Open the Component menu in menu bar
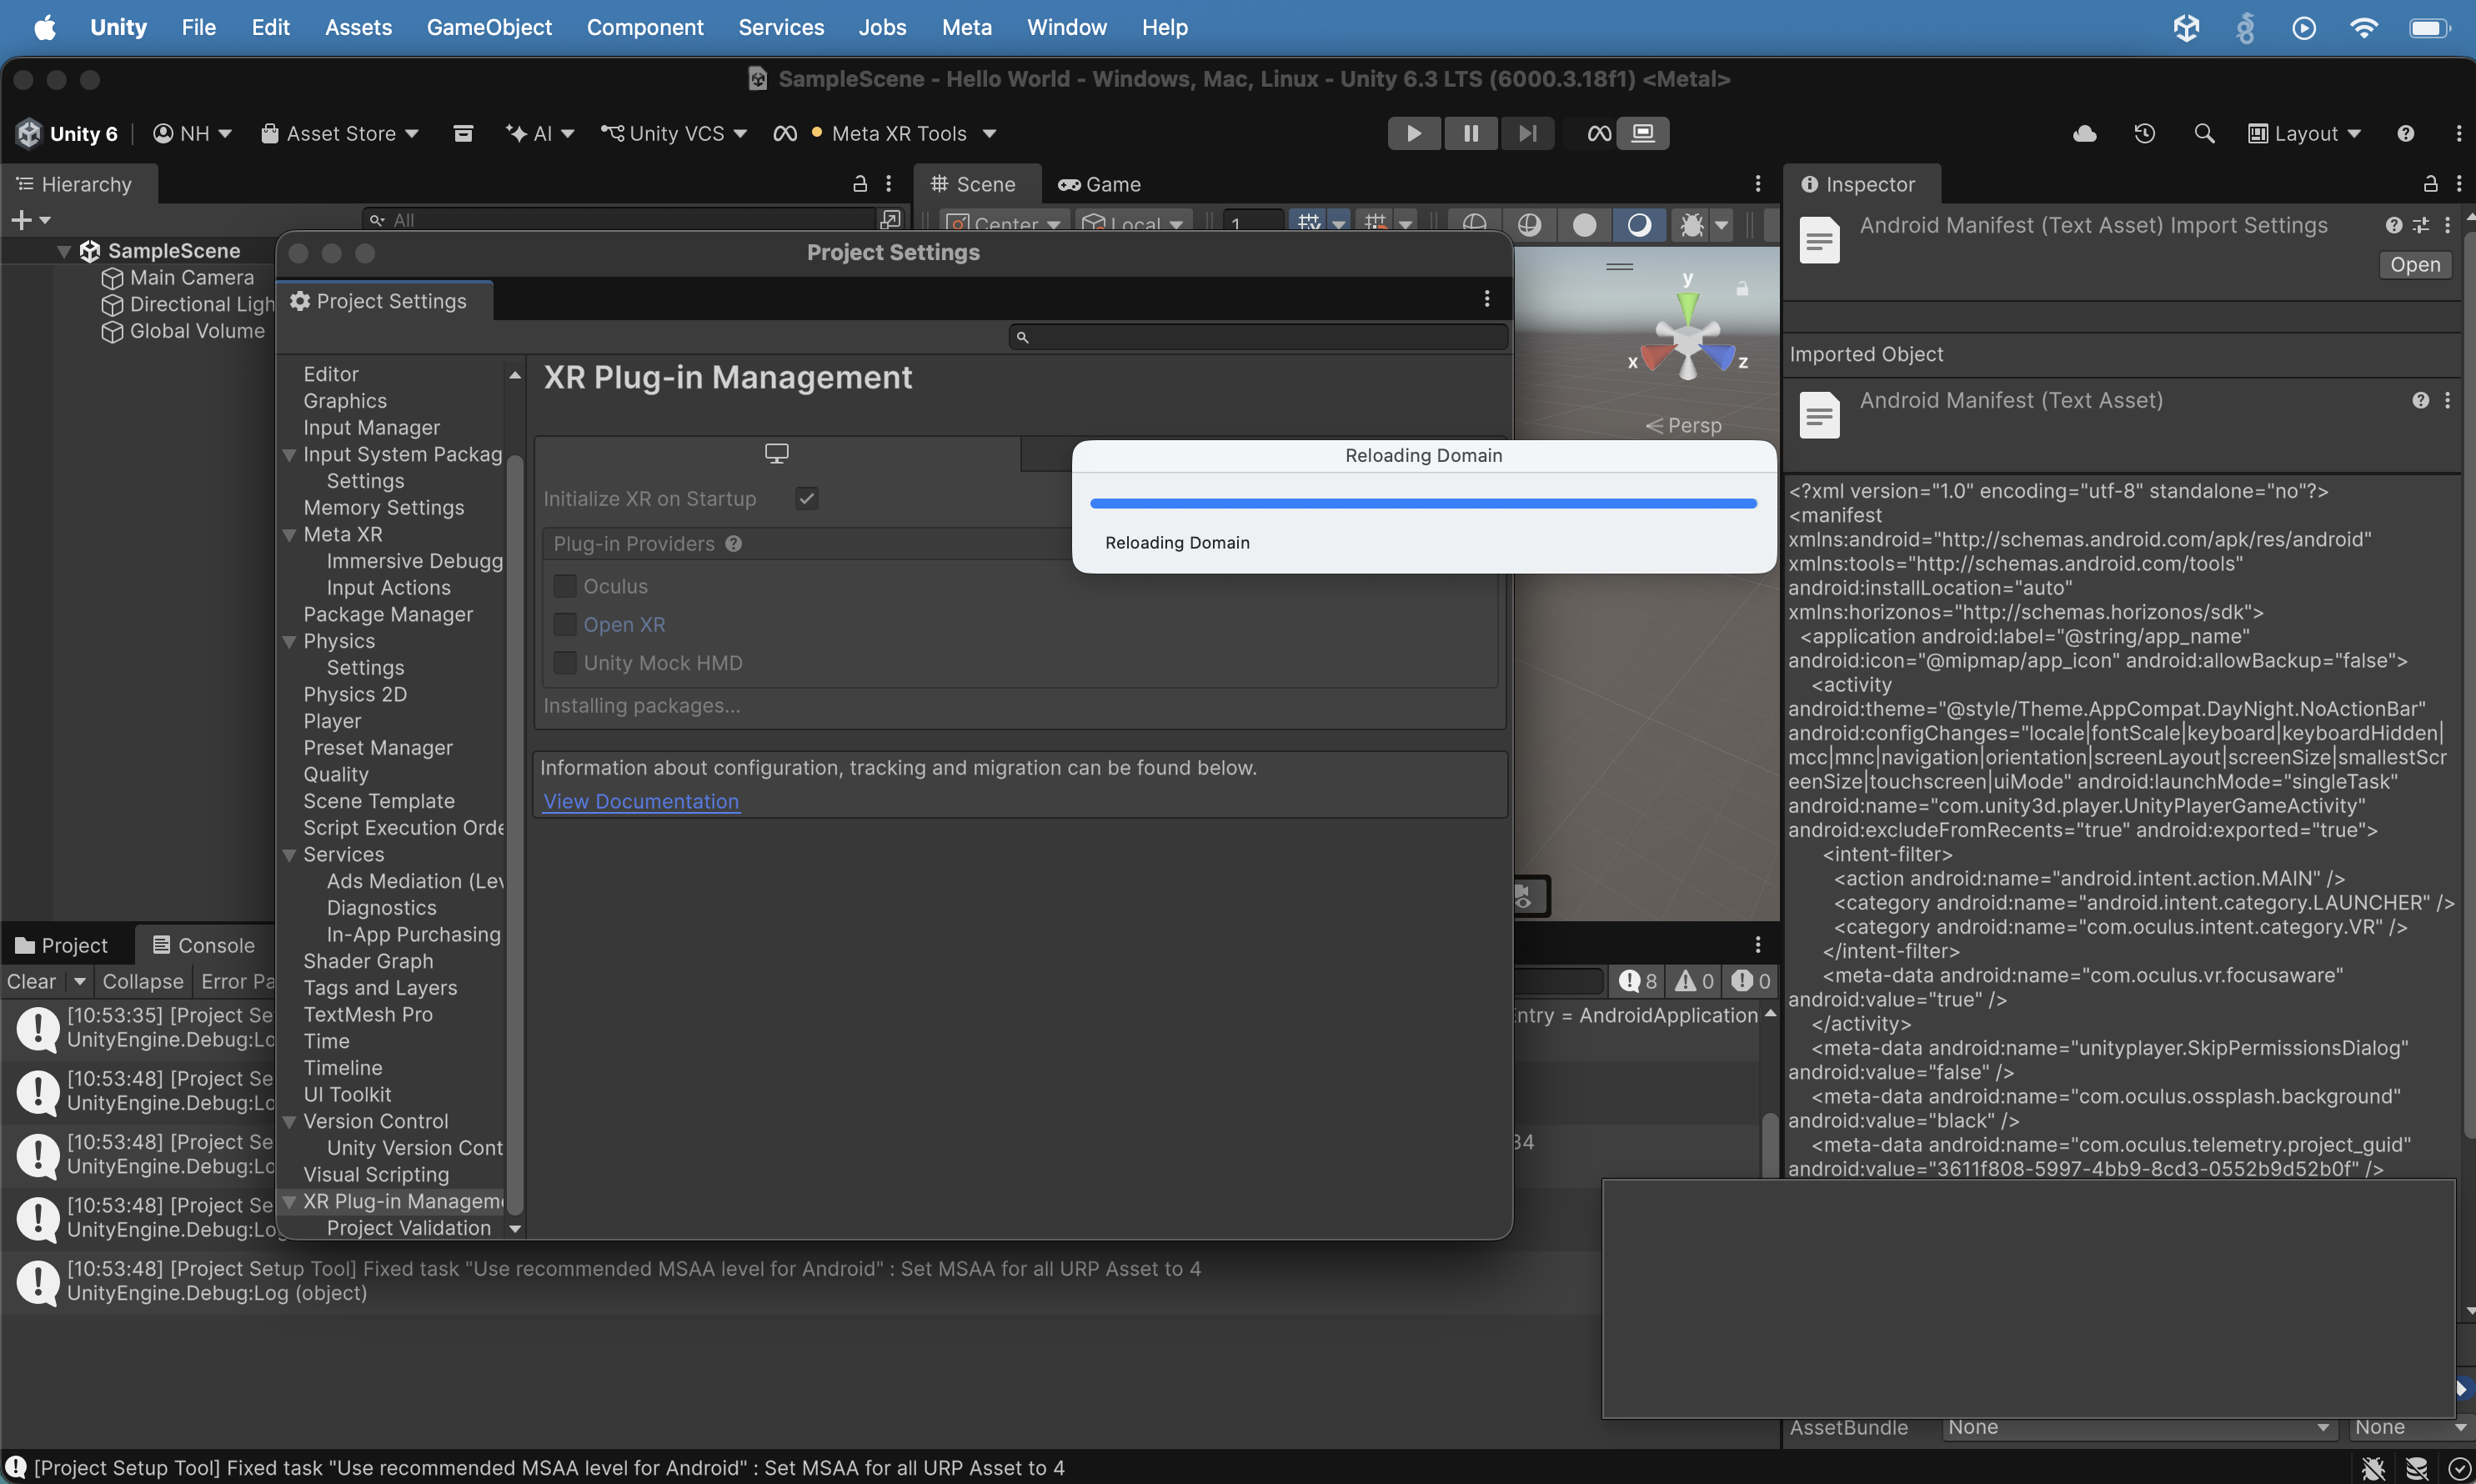 pyautogui.click(x=645, y=27)
